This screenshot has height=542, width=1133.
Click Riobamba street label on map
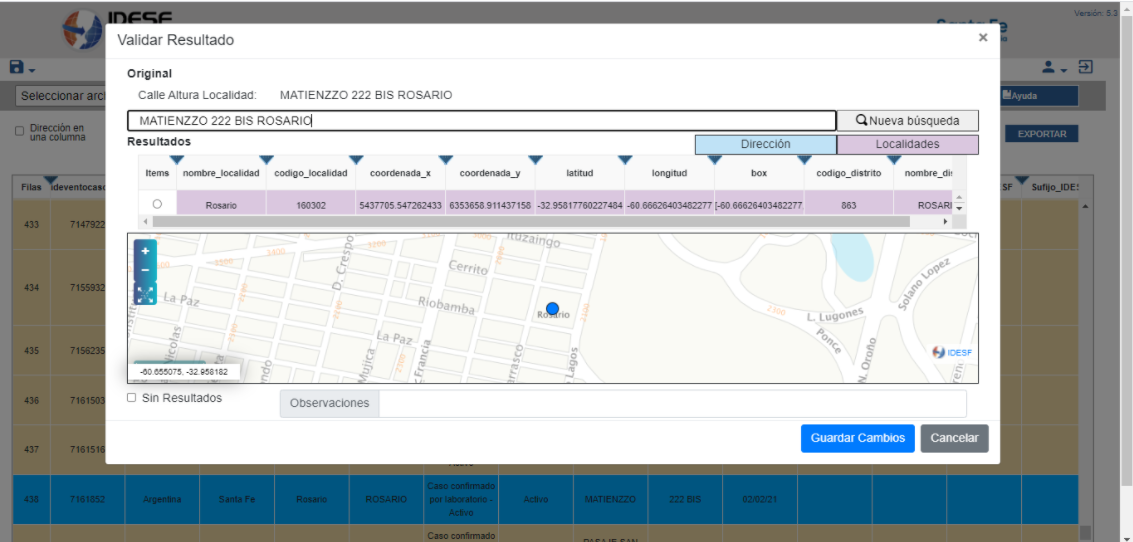pyautogui.click(x=447, y=306)
